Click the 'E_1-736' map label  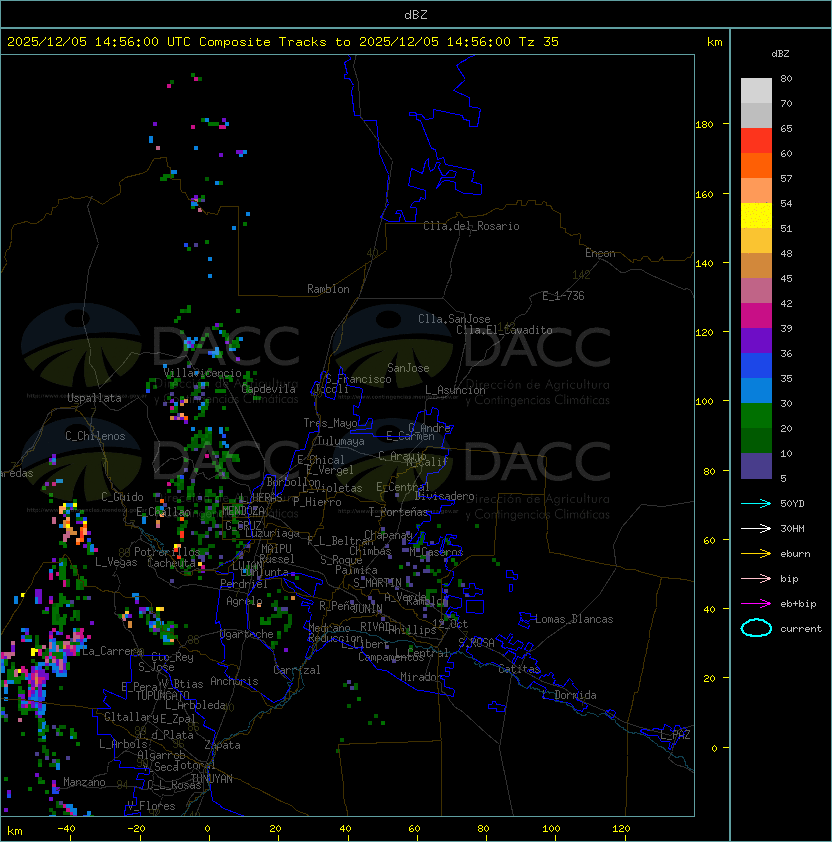(x=563, y=296)
